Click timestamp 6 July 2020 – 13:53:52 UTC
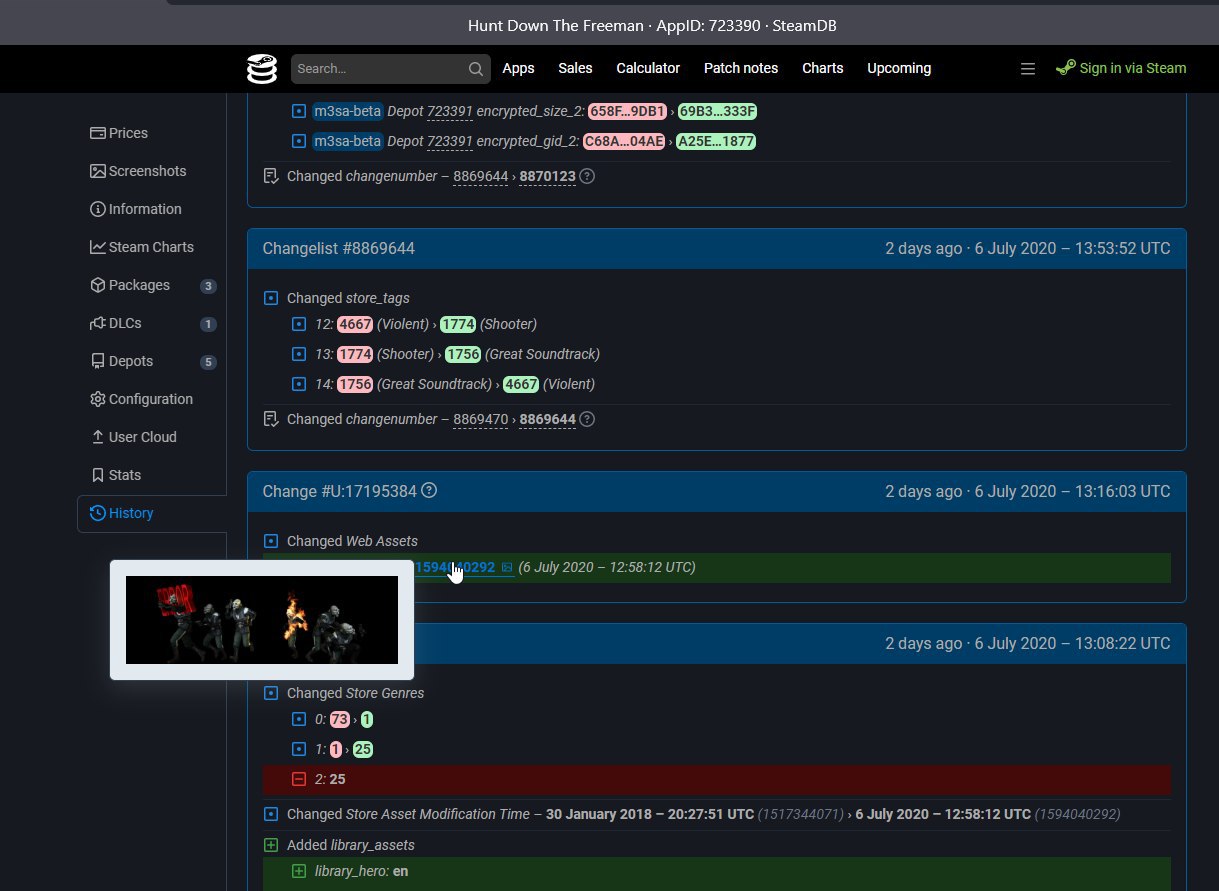The image size is (1219, 891). [x=1072, y=248]
